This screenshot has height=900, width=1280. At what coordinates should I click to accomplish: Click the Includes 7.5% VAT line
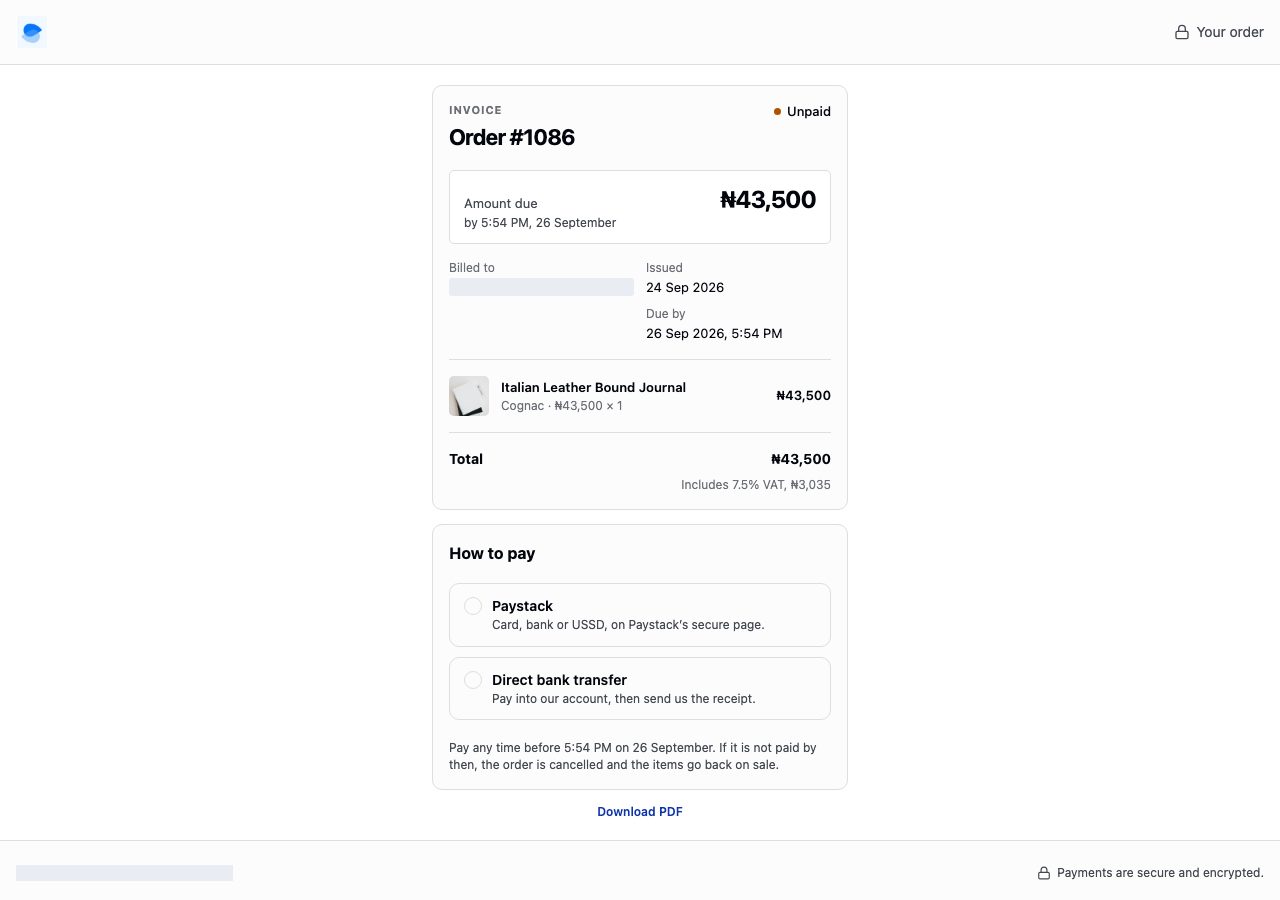[x=756, y=485]
